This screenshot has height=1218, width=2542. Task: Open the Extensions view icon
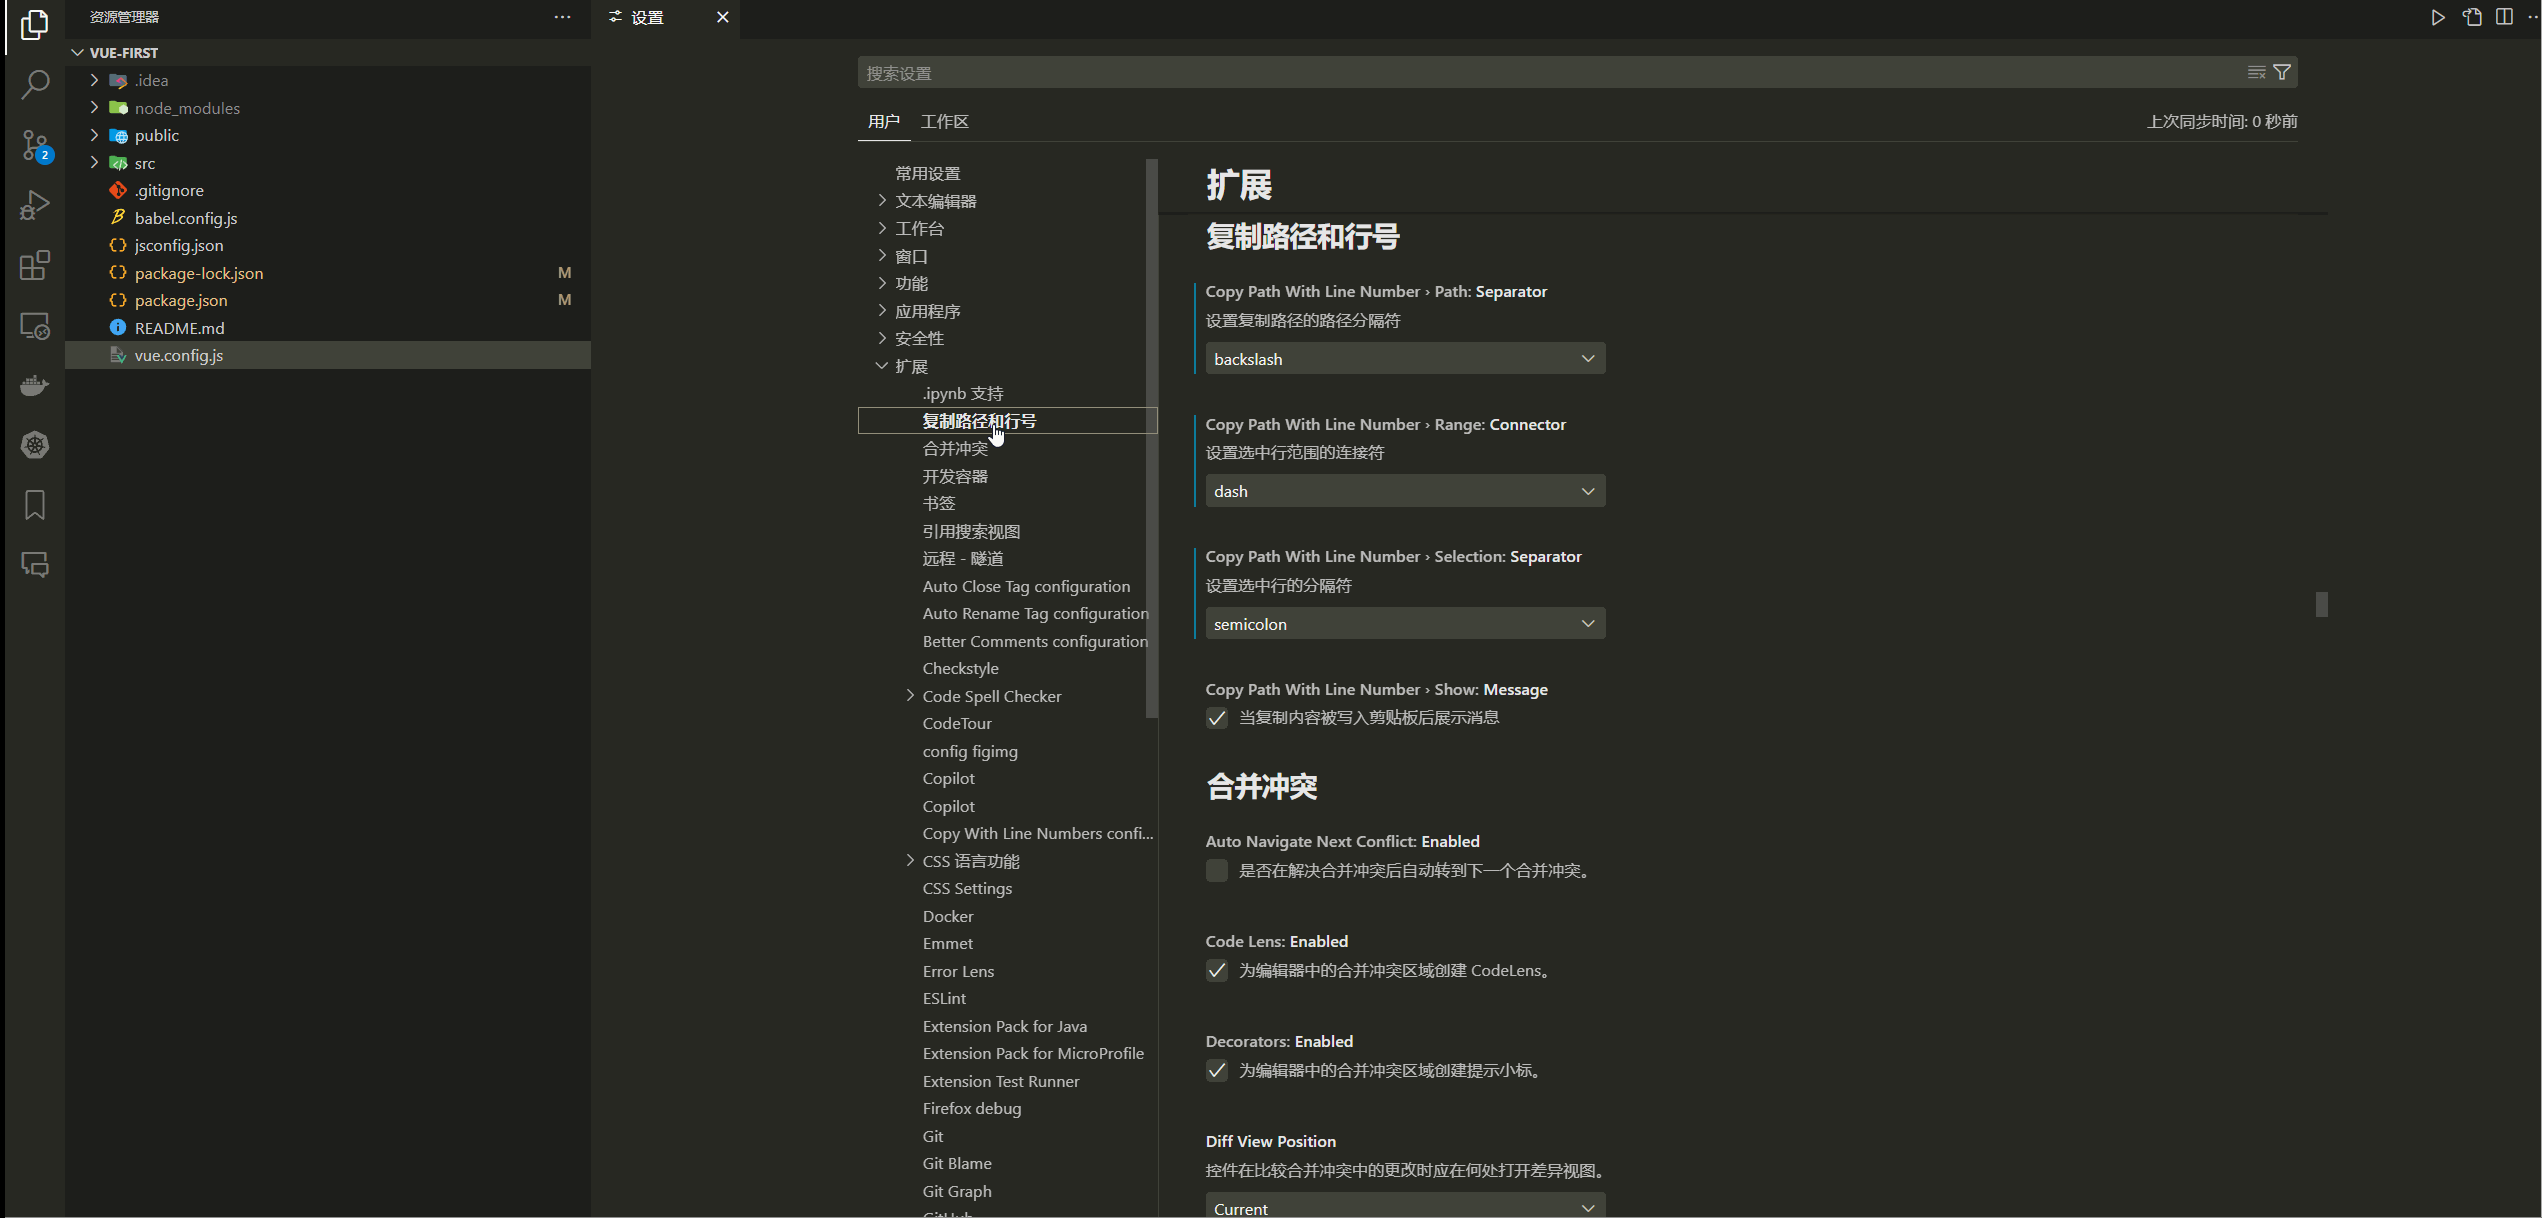point(35,265)
